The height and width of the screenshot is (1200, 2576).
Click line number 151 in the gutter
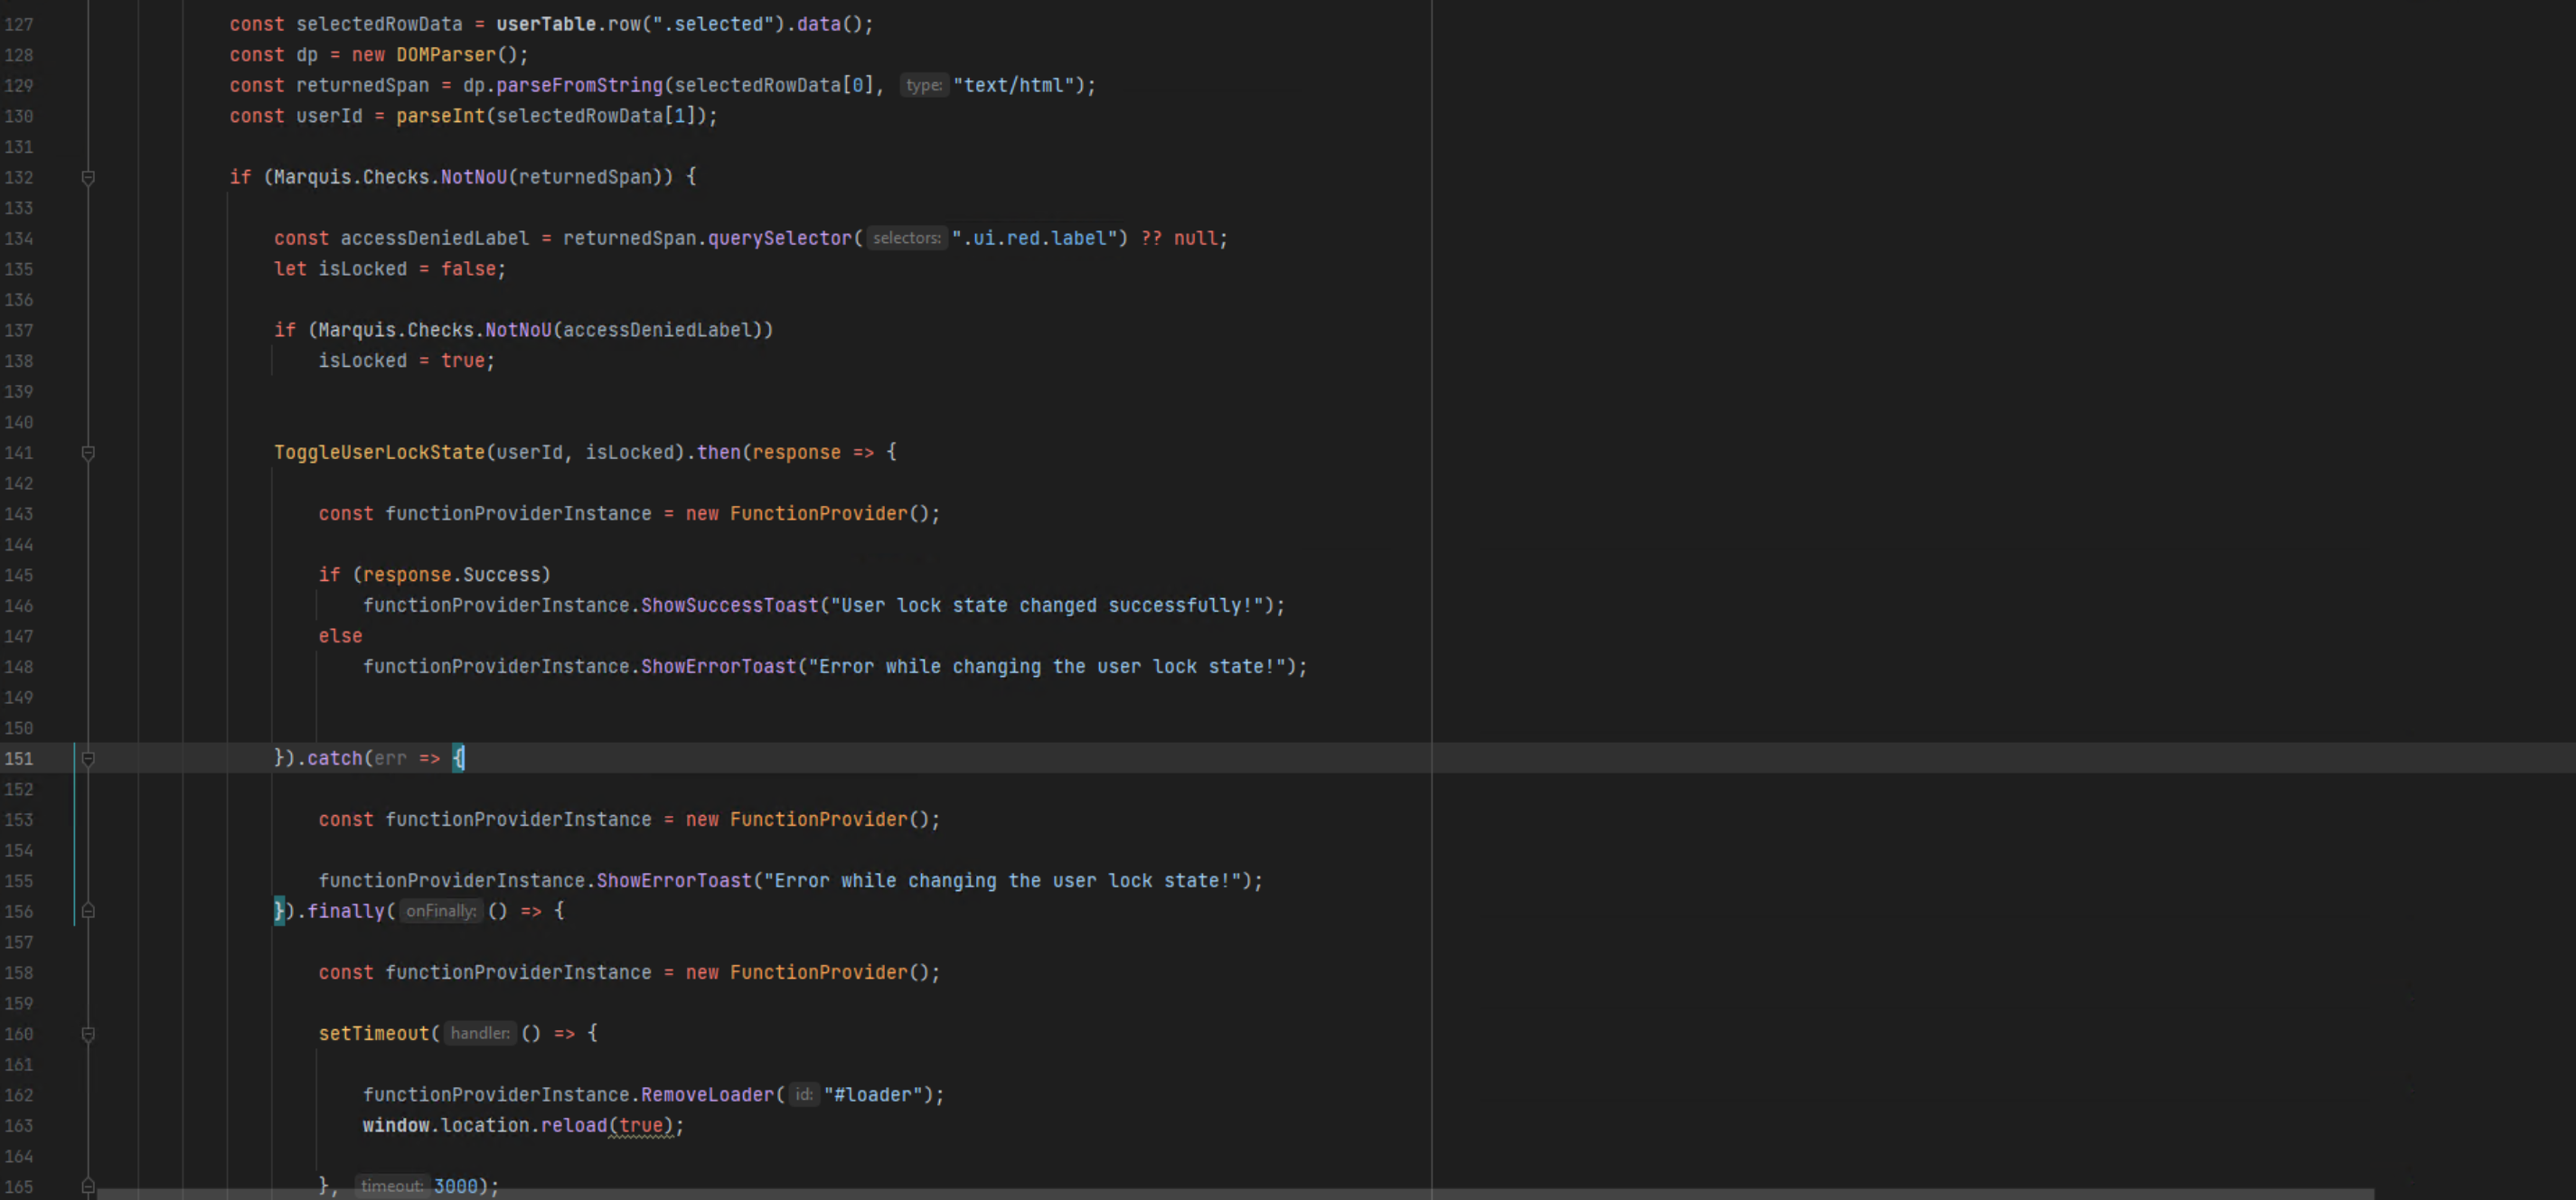pyautogui.click(x=19, y=759)
